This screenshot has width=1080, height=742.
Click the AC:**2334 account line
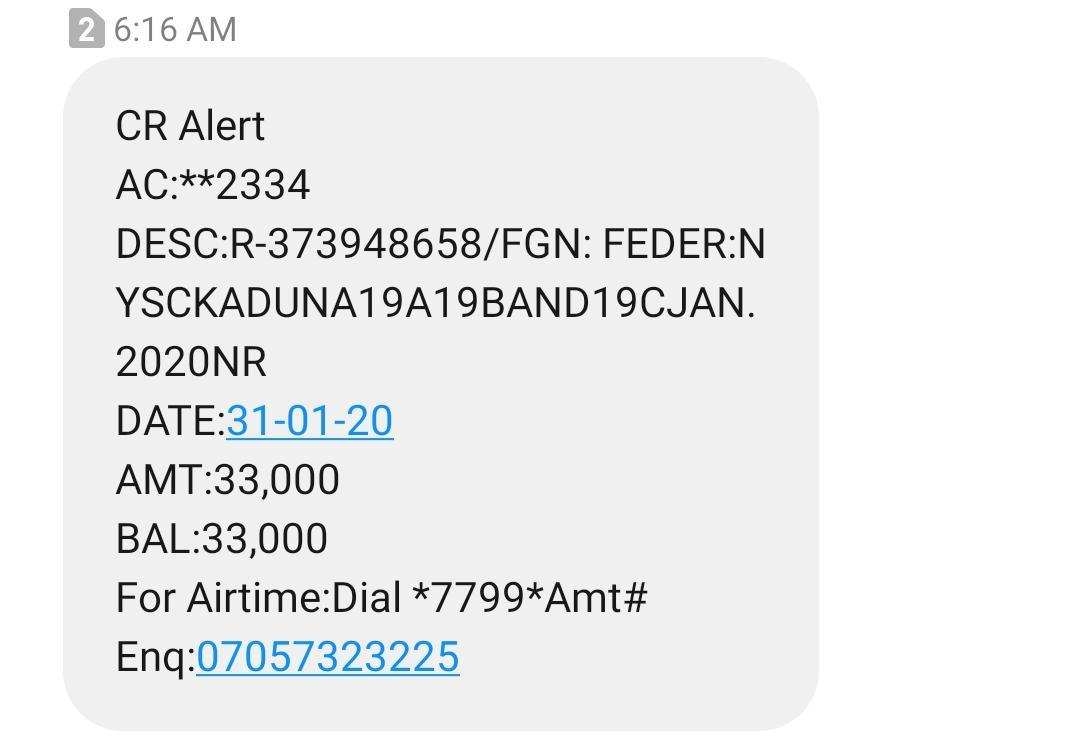(x=213, y=186)
